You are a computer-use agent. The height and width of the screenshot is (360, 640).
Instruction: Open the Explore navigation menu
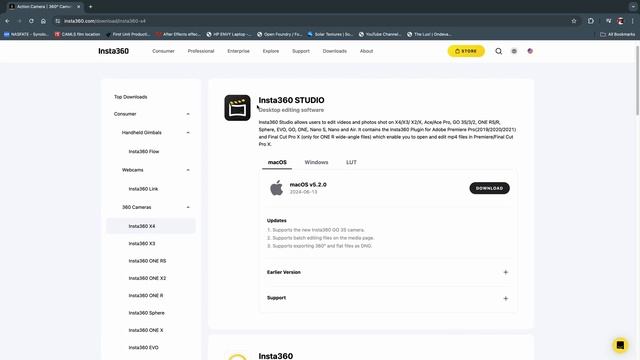click(271, 51)
